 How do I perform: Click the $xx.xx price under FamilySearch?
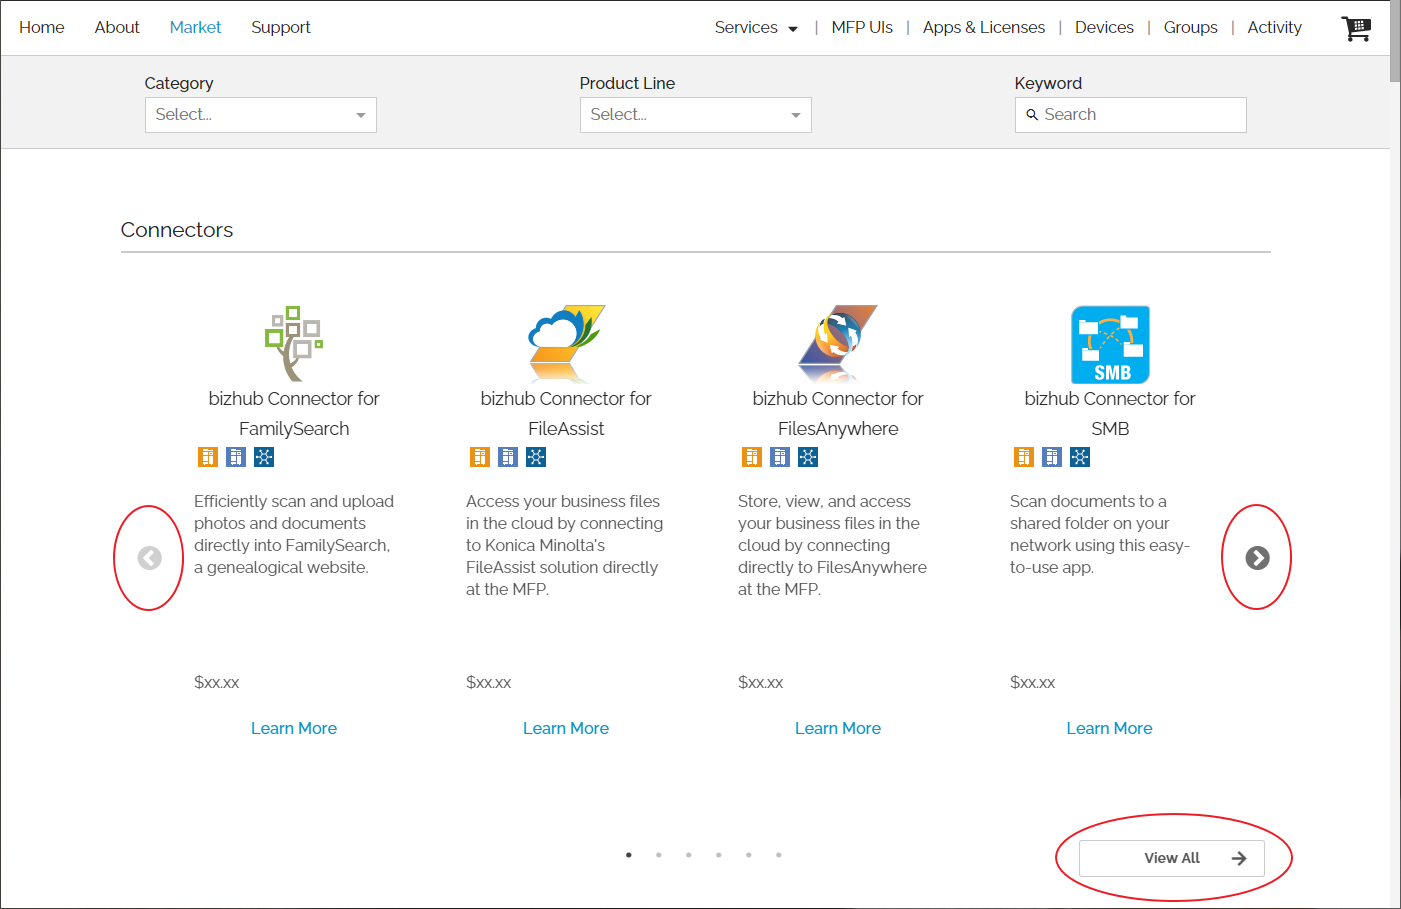[x=217, y=682]
